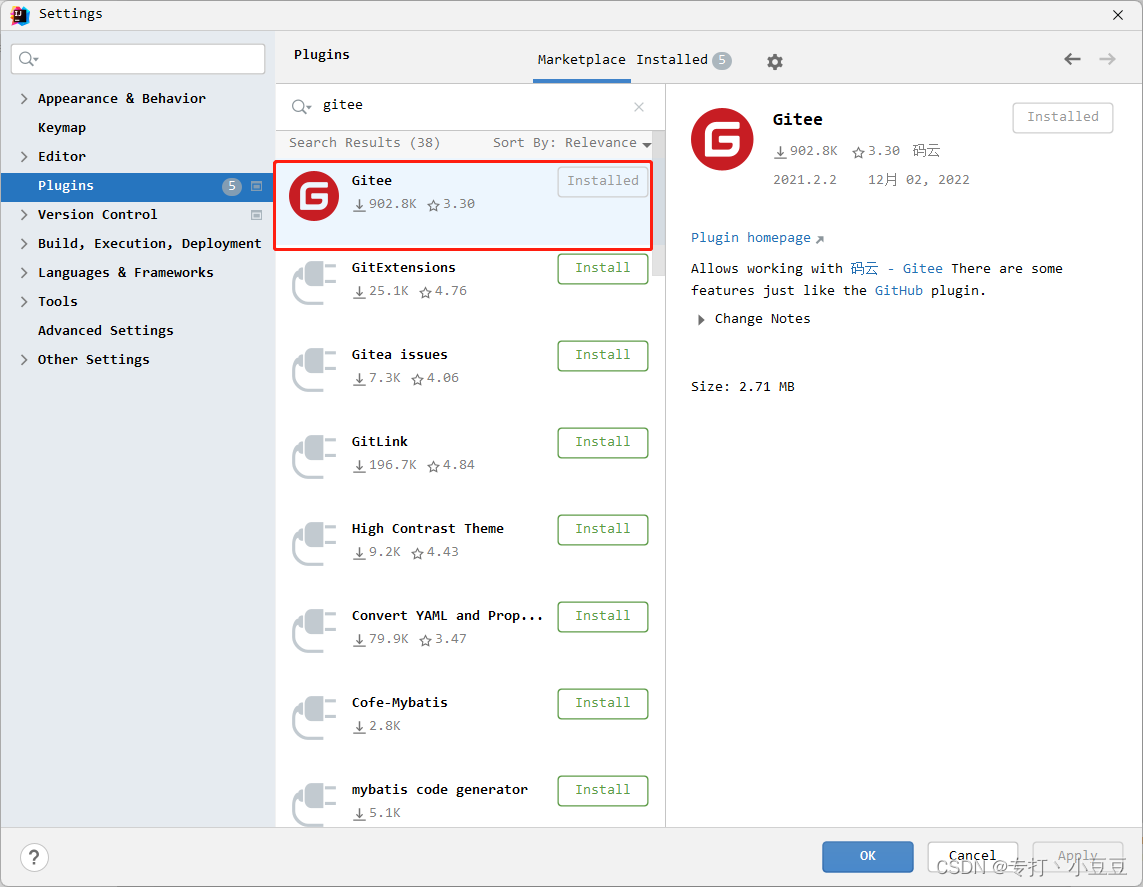This screenshot has width=1143, height=887.
Task: Click the project-level icon beside Plugins
Action: click(x=256, y=186)
